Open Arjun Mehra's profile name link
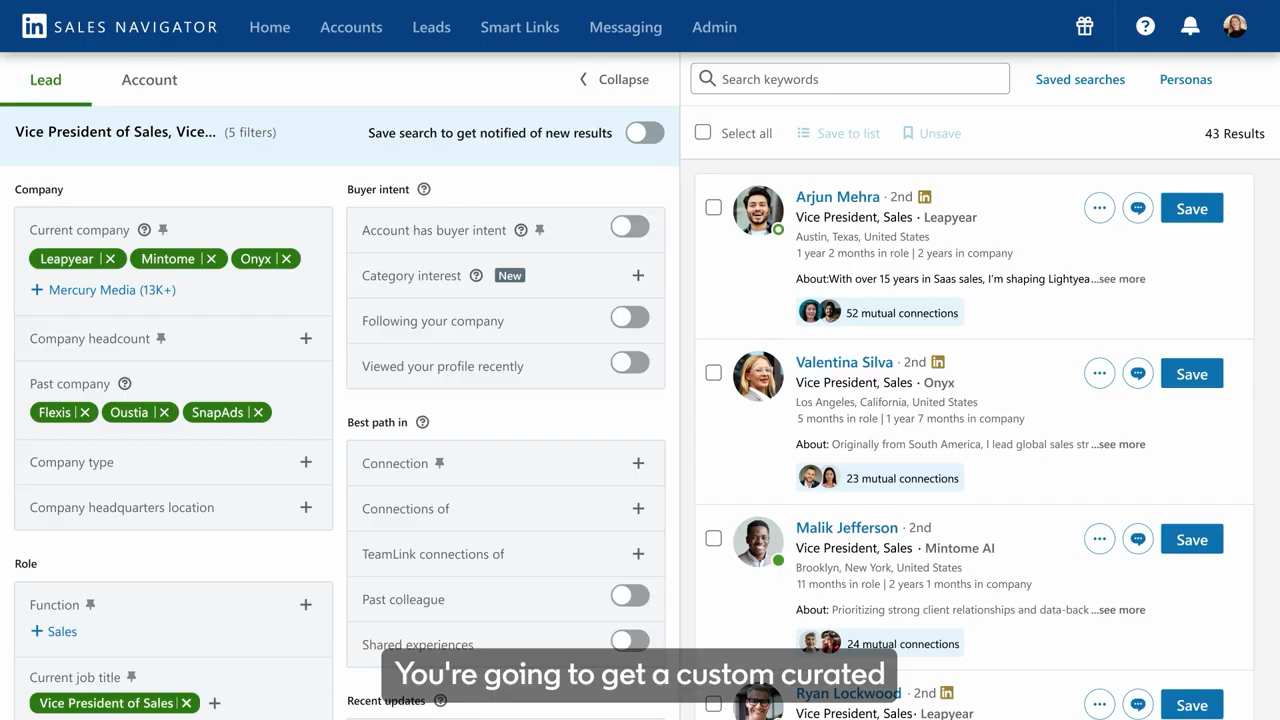 tap(838, 197)
